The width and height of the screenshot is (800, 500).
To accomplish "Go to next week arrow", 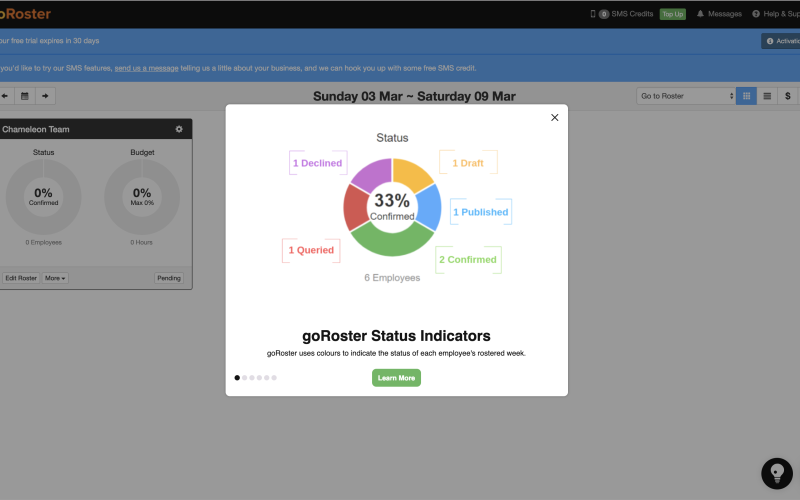I will [x=45, y=96].
